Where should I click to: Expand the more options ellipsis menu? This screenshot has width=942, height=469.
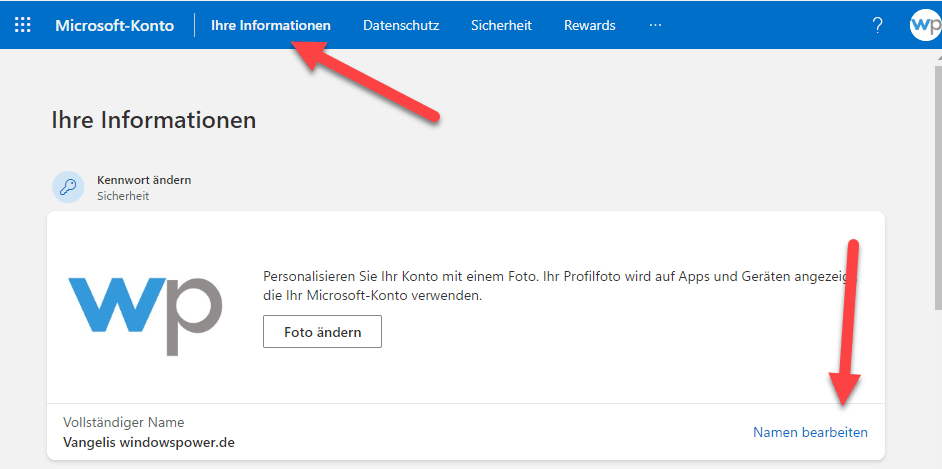pyautogui.click(x=655, y=25)
